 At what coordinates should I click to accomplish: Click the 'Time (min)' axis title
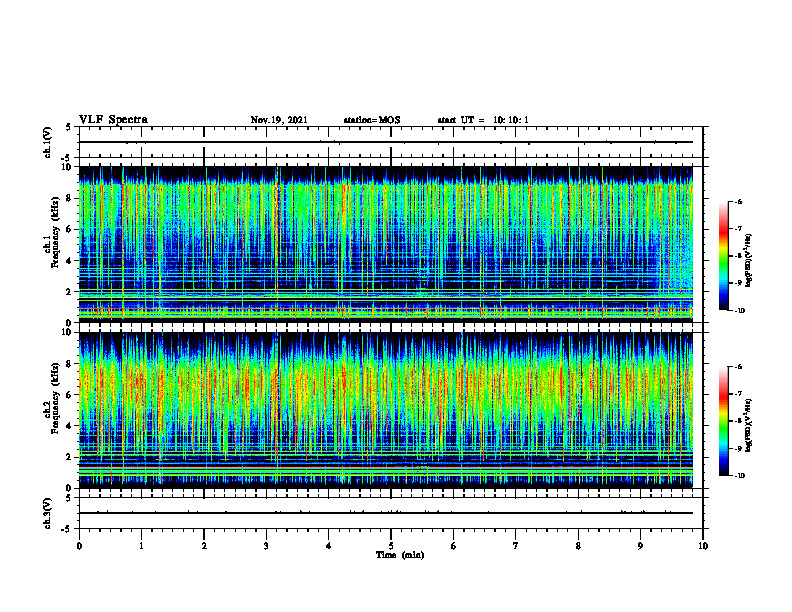pos(400,555)
